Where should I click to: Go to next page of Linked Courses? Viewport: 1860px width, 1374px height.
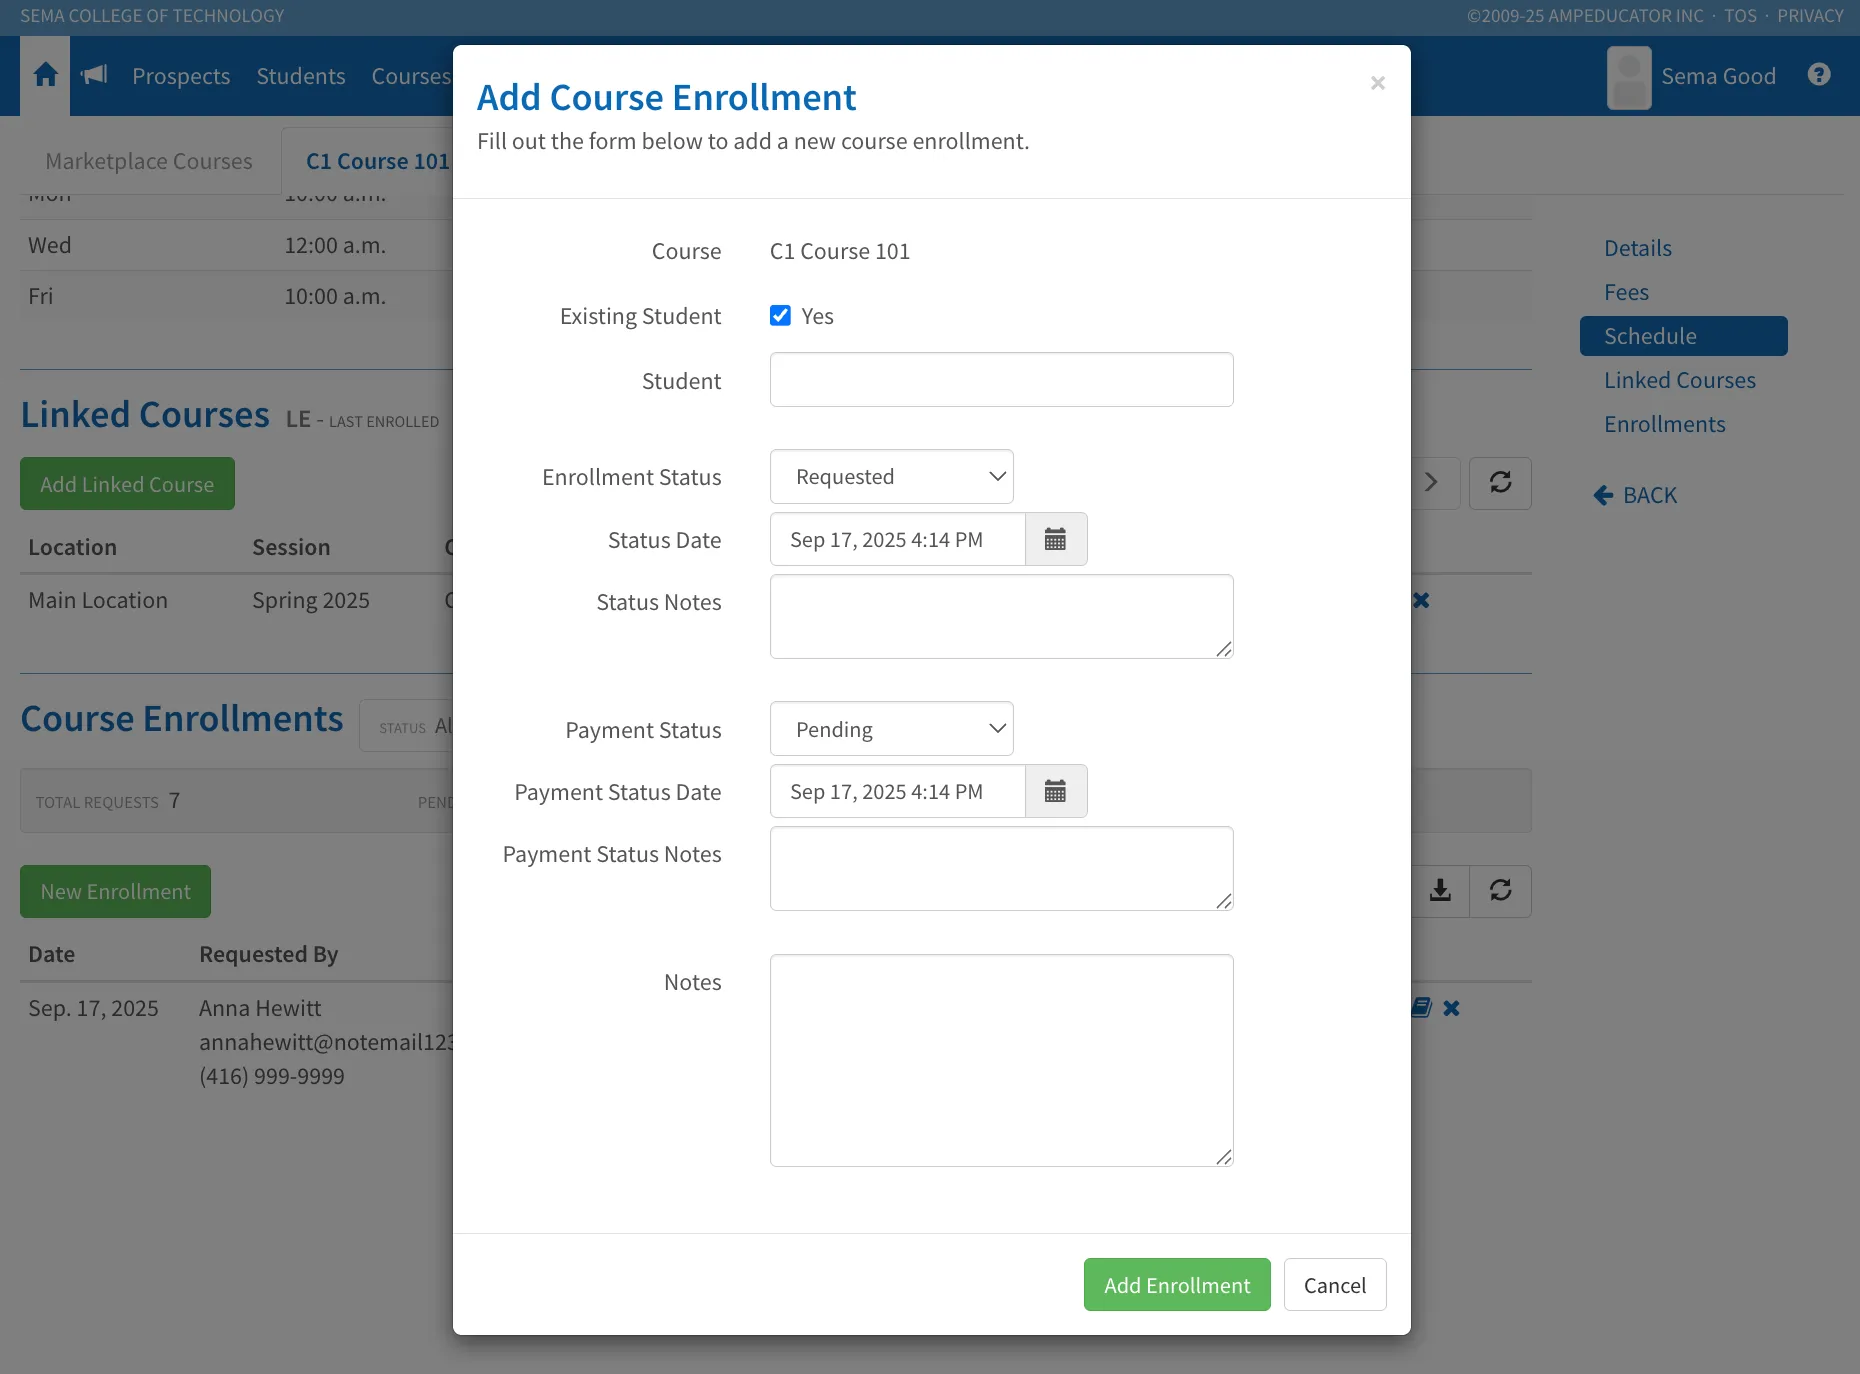pyautogui.click(x=1432, y=483)
